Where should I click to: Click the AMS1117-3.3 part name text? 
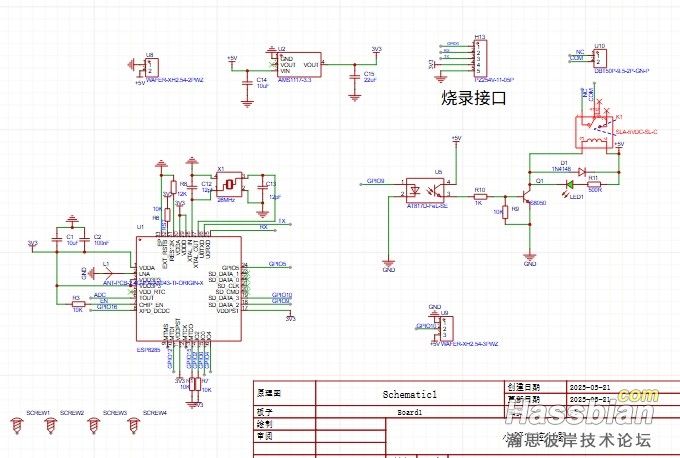(294, 80)
